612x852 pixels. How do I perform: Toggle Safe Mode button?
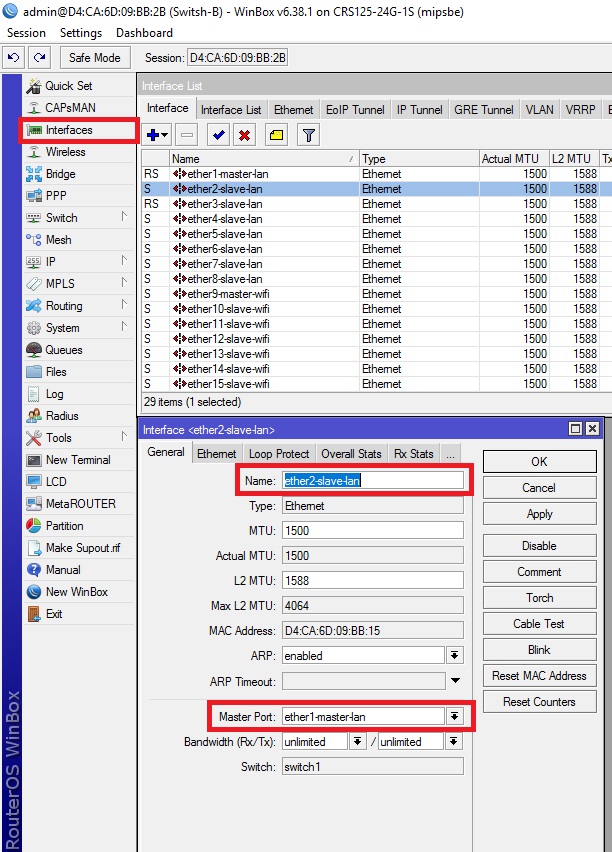[95, 58]
